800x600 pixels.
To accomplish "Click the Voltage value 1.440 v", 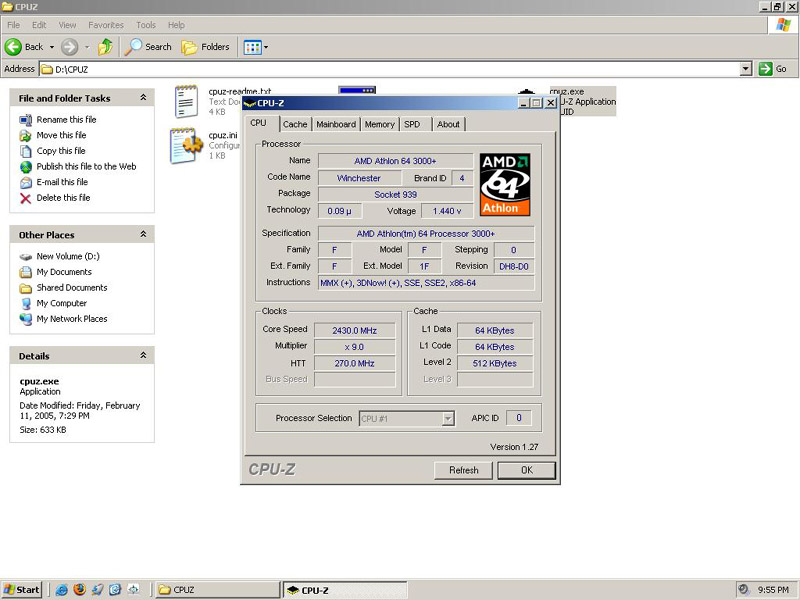I will [447, 211].
